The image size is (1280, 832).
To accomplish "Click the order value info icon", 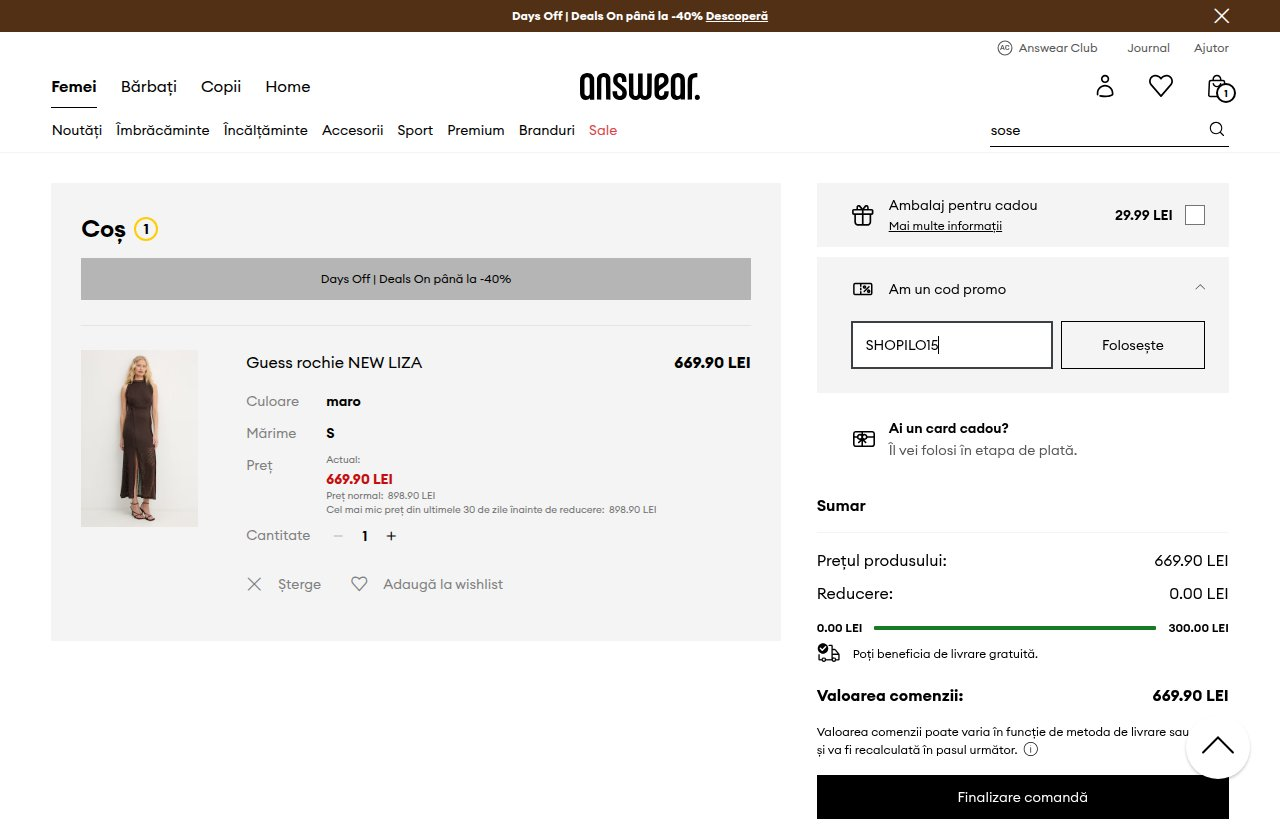I will (1031, 749).
